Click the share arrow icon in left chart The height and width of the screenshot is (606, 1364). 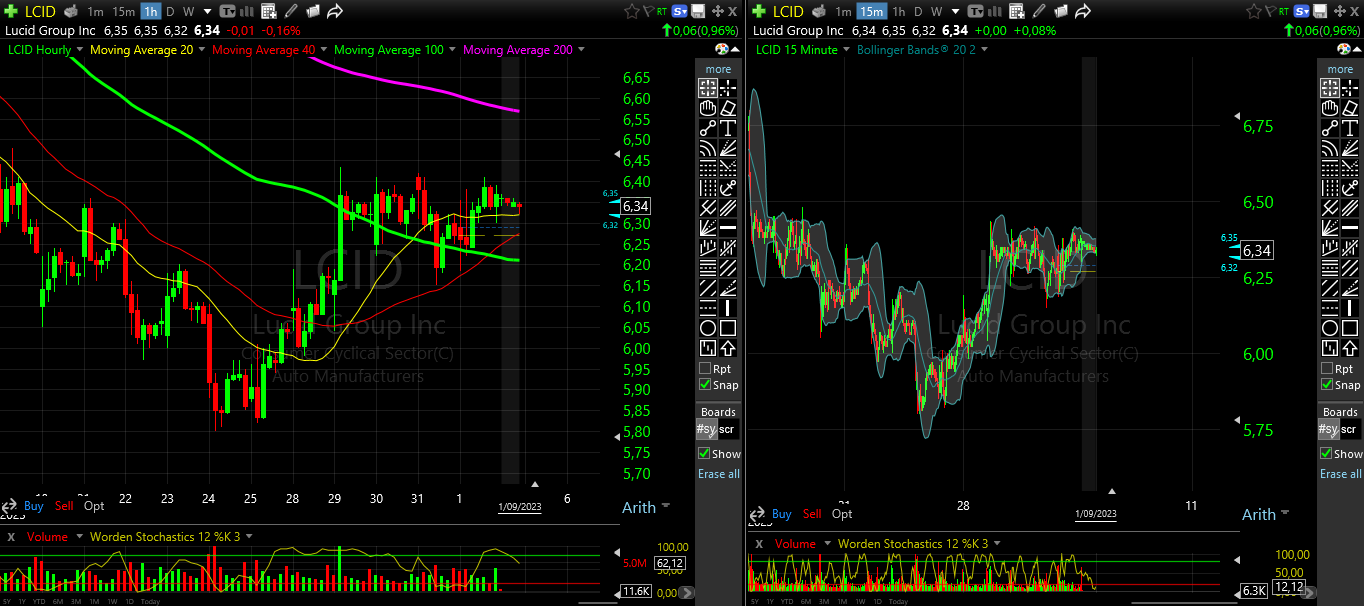pyautogui.click(x=335, y=11)
